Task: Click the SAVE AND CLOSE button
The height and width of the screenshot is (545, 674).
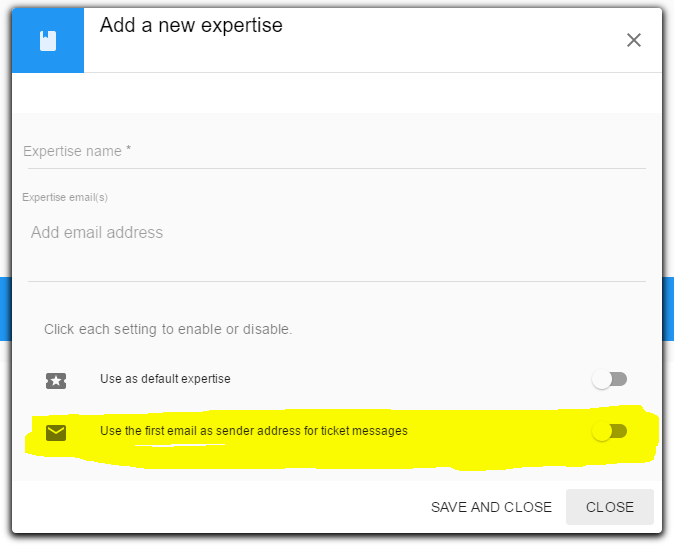Action: pos(491,507)
